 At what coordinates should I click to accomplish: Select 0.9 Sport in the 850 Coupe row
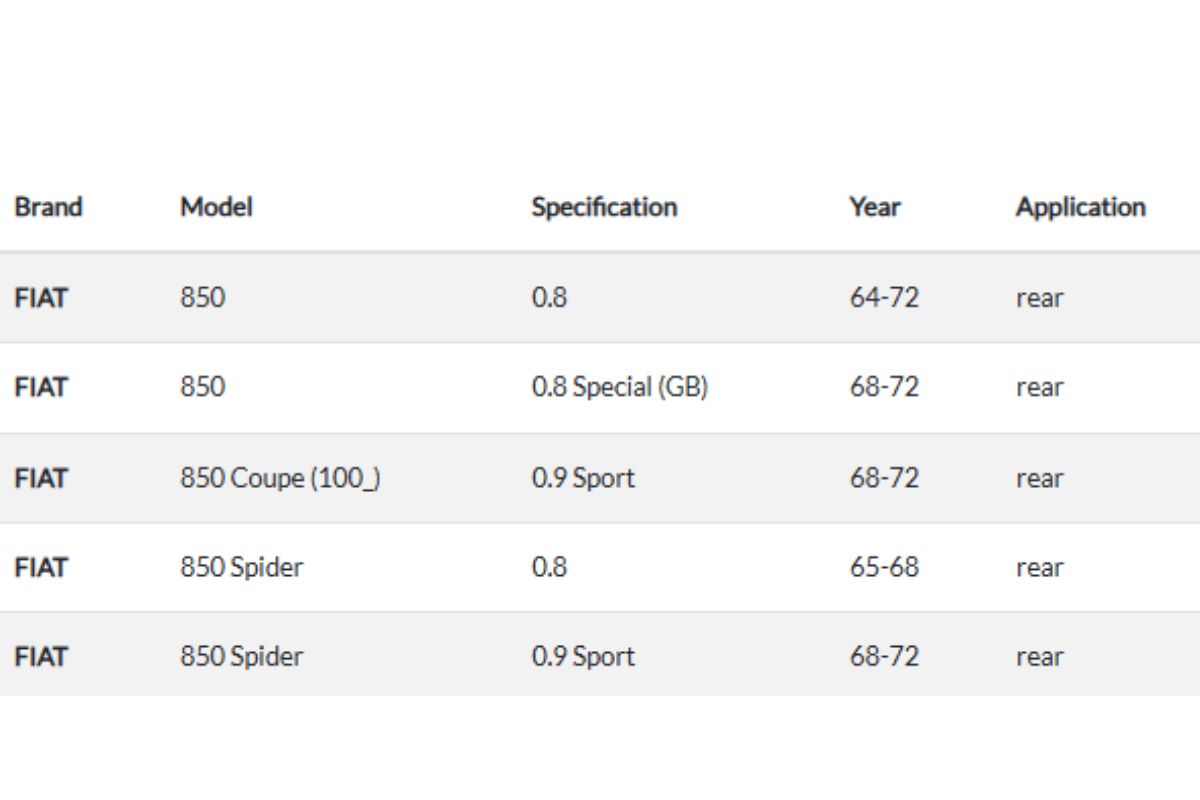tap(583, 478)
